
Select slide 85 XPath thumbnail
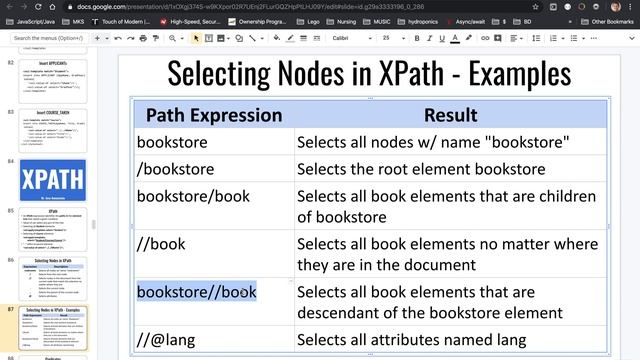click(x=53, y=229)
